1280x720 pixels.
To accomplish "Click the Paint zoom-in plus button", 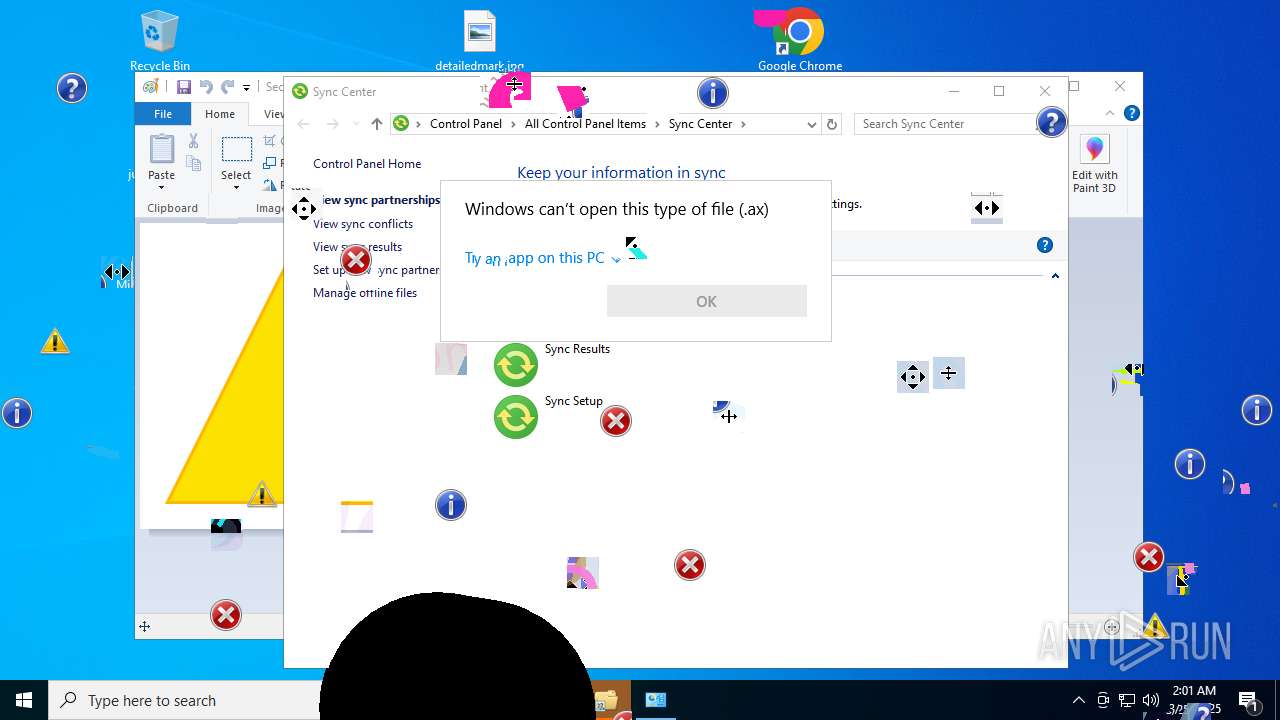I will tap(1112, 627).
